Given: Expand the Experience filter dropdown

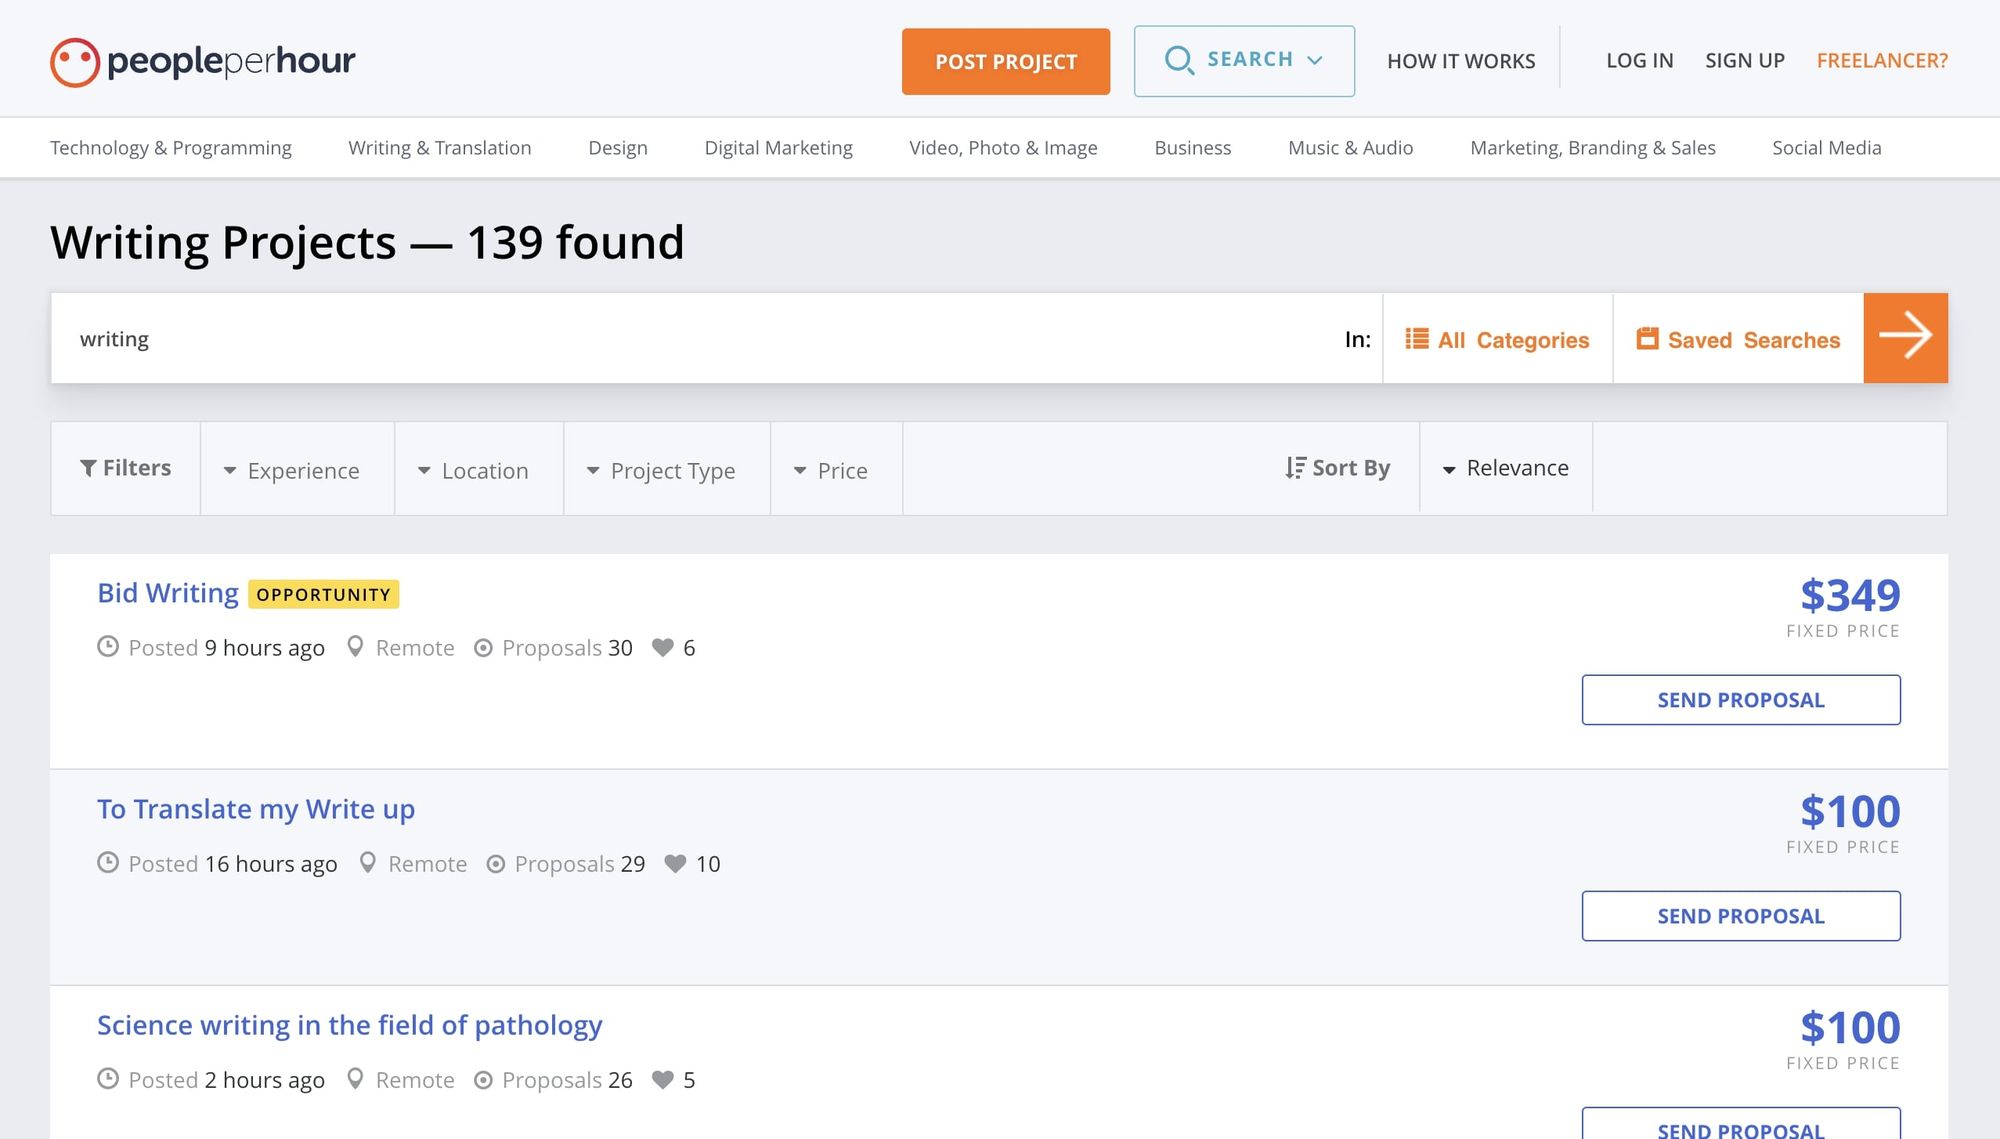Looking at the screenshot, I should pyautogui.click(x=292, y=470).
